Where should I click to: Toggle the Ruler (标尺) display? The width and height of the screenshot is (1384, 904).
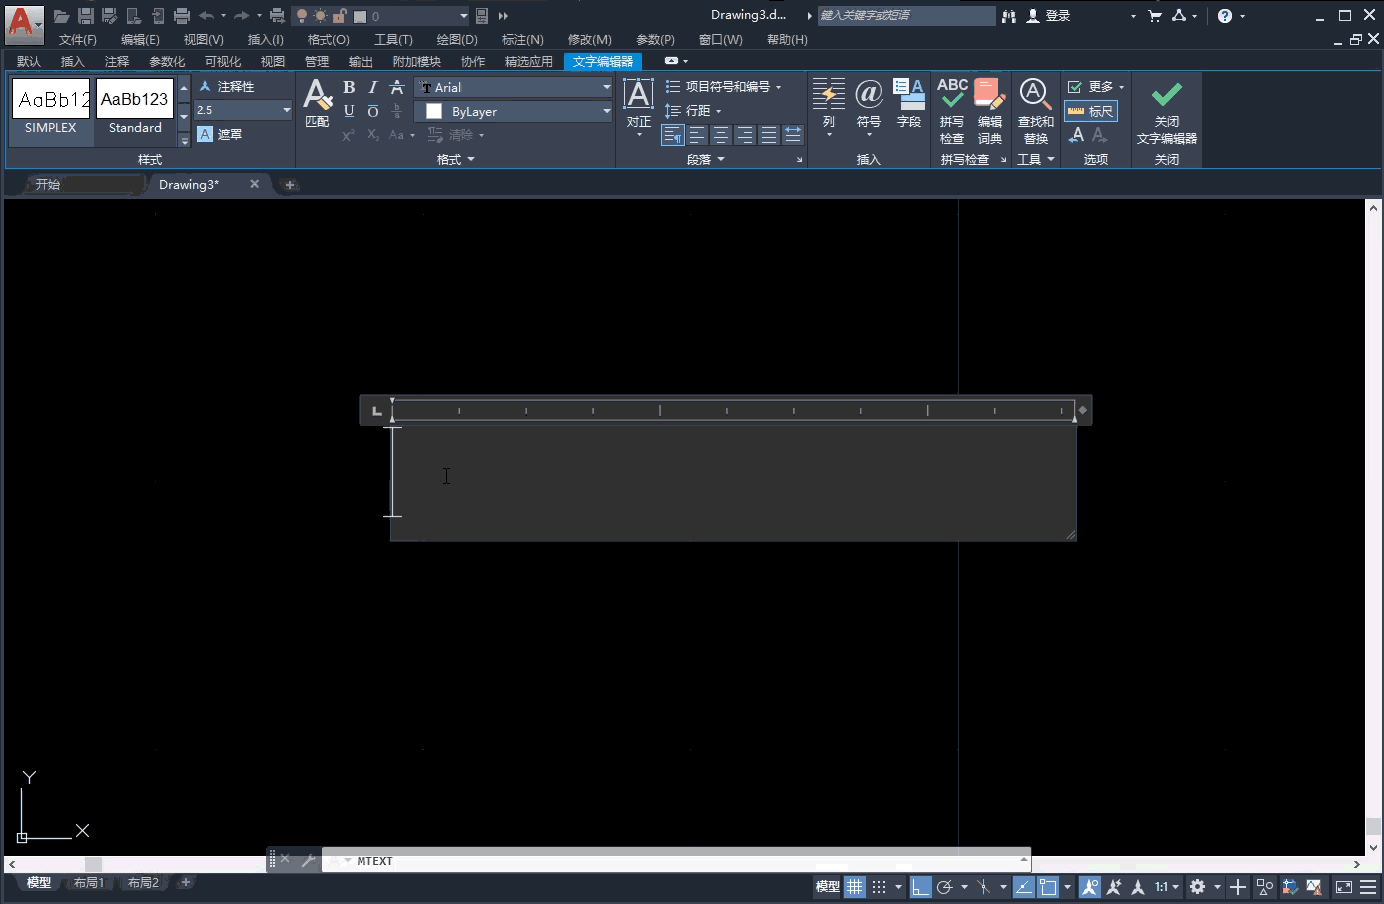coord(1091,111)
